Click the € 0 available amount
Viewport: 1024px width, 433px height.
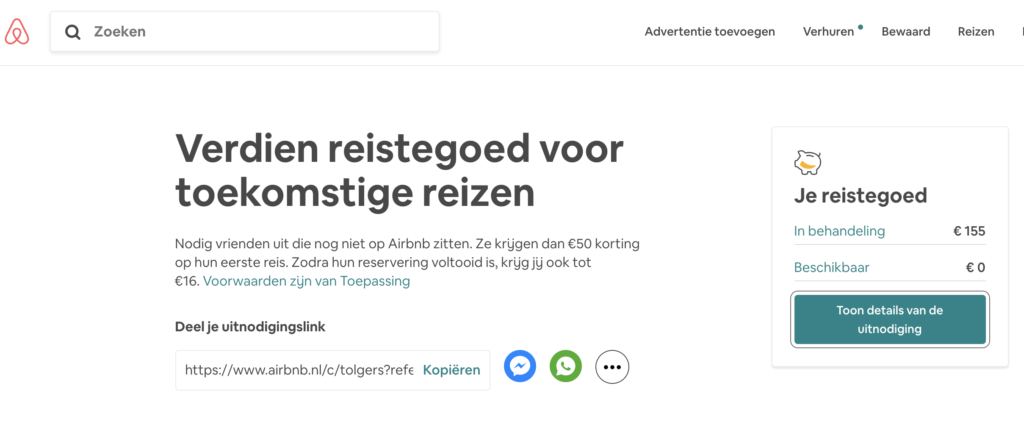976,267
